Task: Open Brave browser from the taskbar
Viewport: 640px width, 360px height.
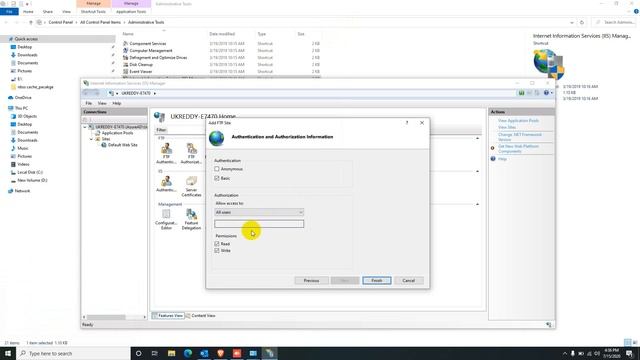Action: [x=220, y=353]
